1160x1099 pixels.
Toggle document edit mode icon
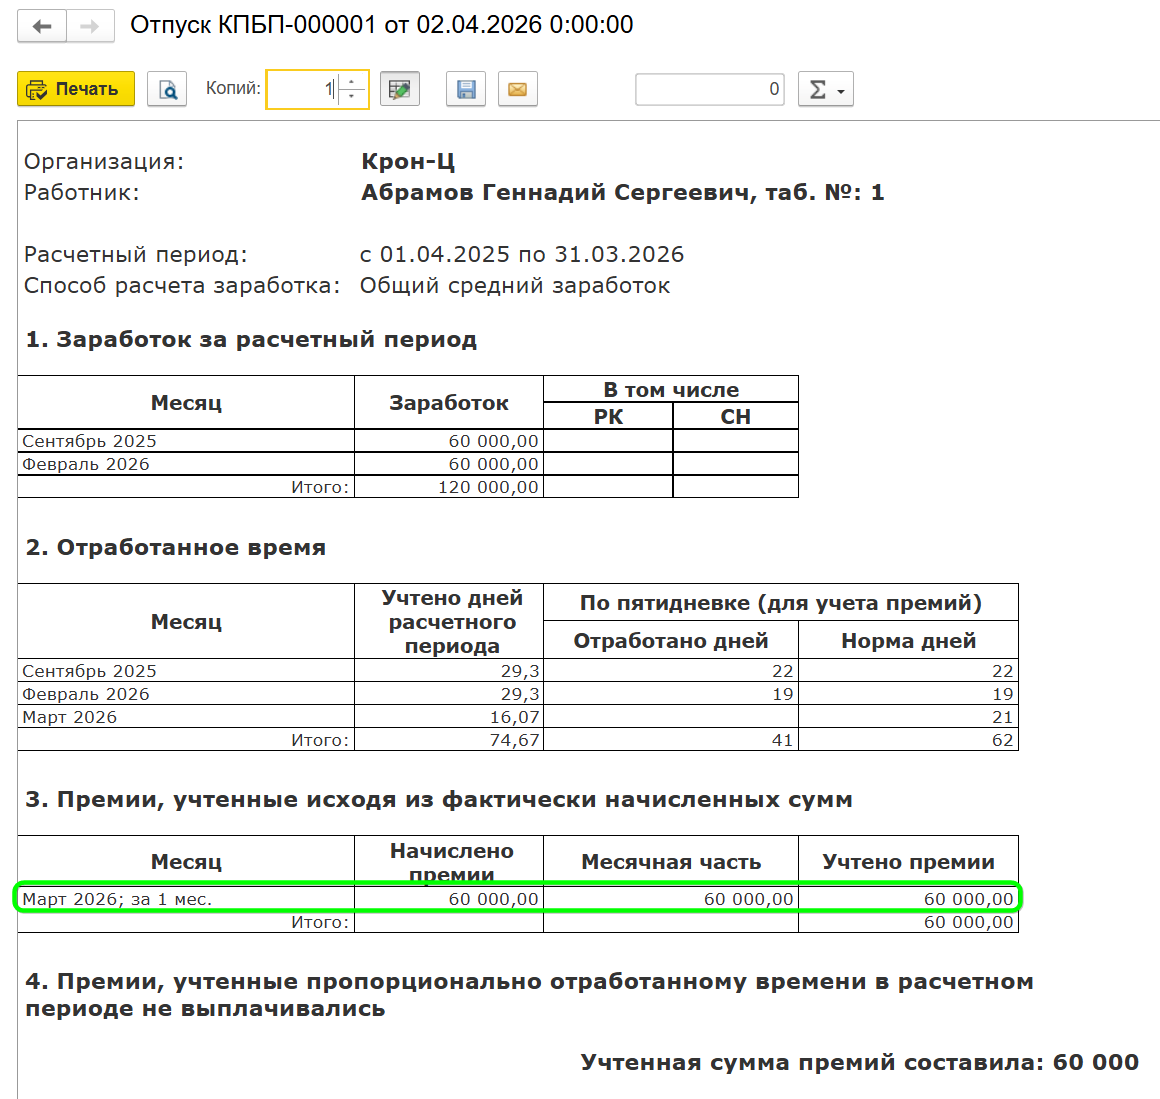pyautogui.click(x=399, y=89)
